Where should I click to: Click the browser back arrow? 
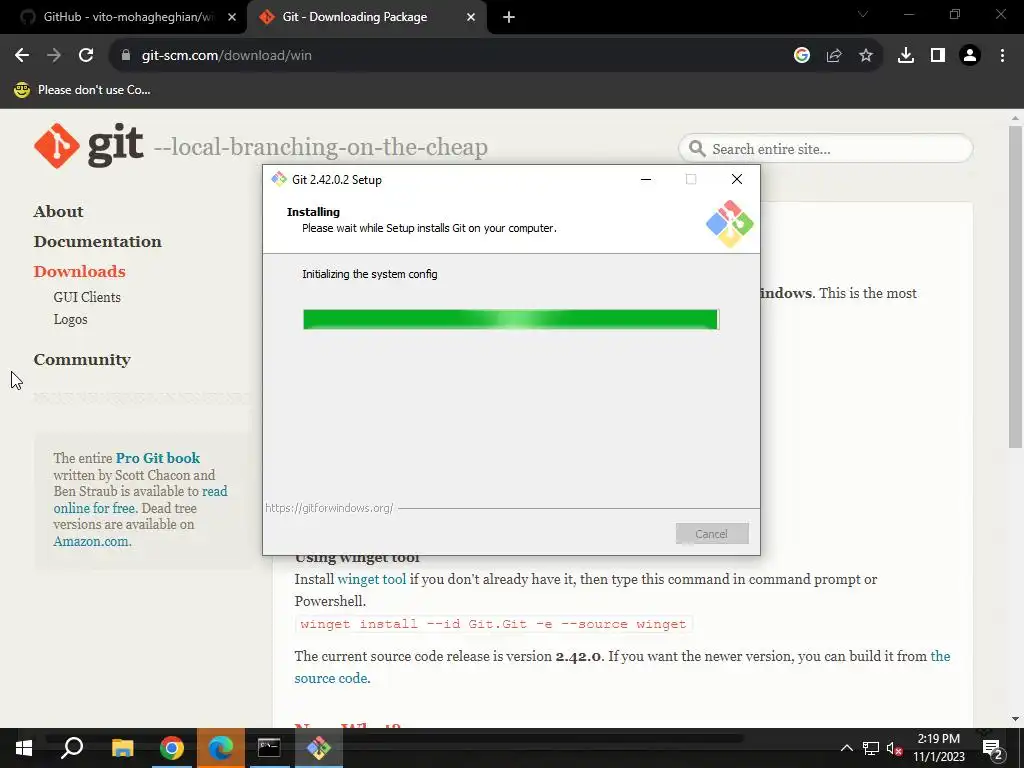pyautogui.click(x=22, y=56)
